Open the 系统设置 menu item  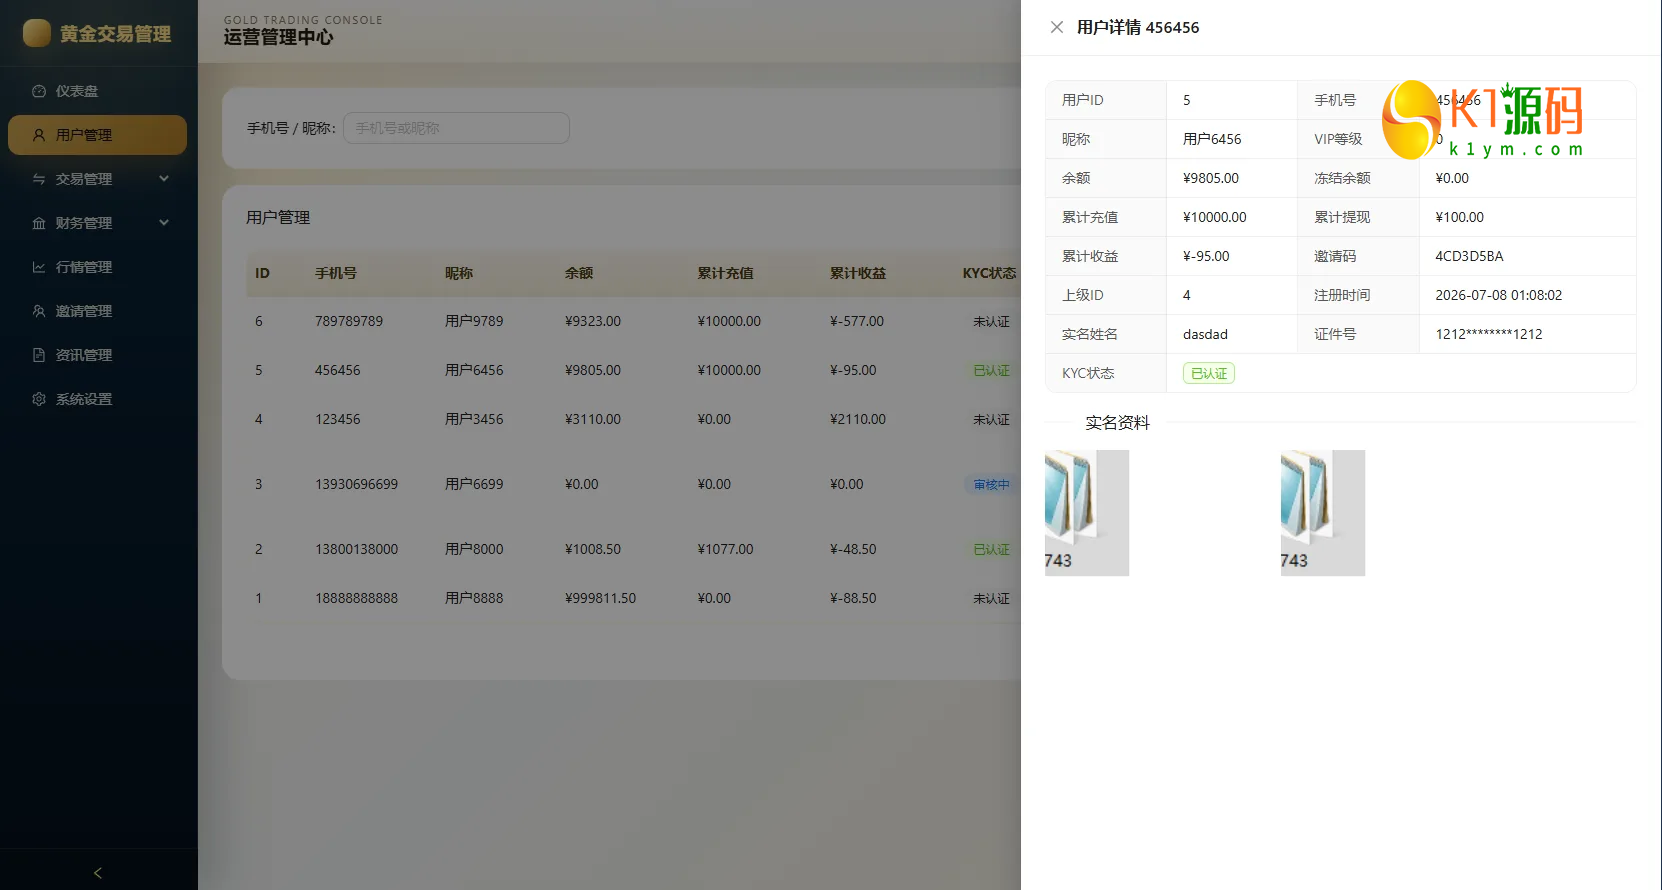pyautogui.click(x=97, y=399)
